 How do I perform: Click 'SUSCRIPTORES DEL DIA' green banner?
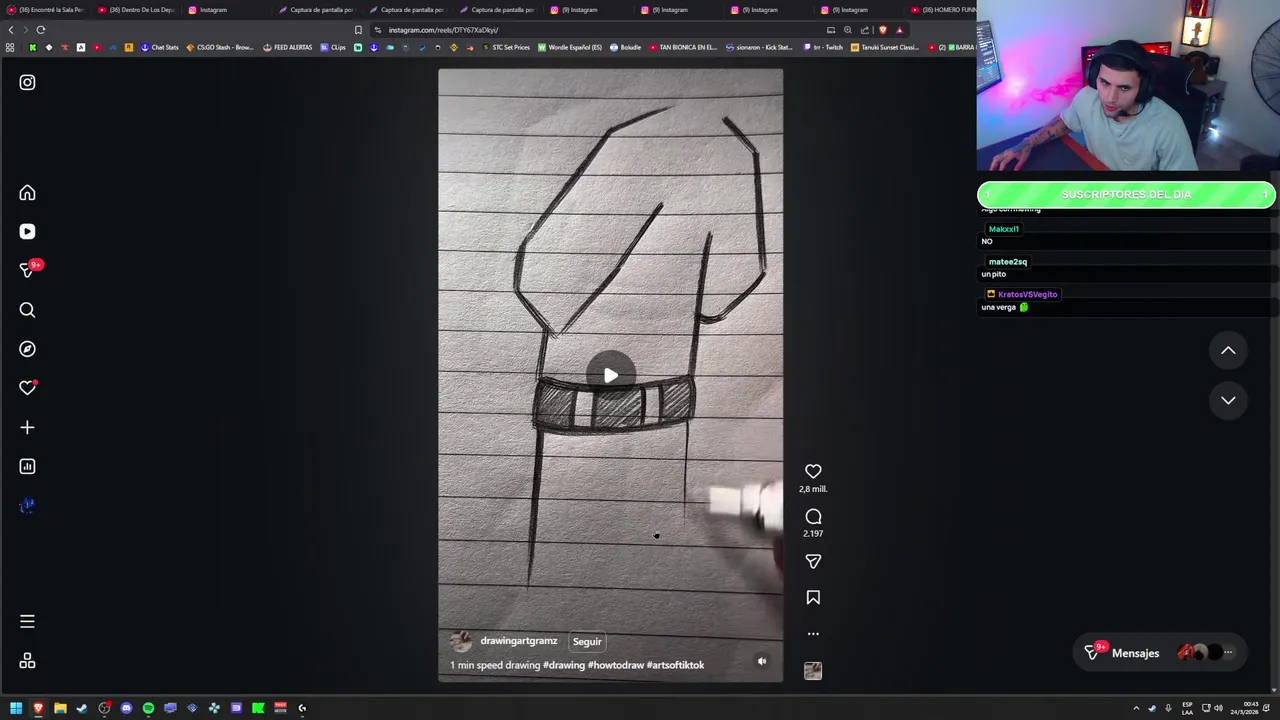pyautogui.click(x=1126, y=195)
